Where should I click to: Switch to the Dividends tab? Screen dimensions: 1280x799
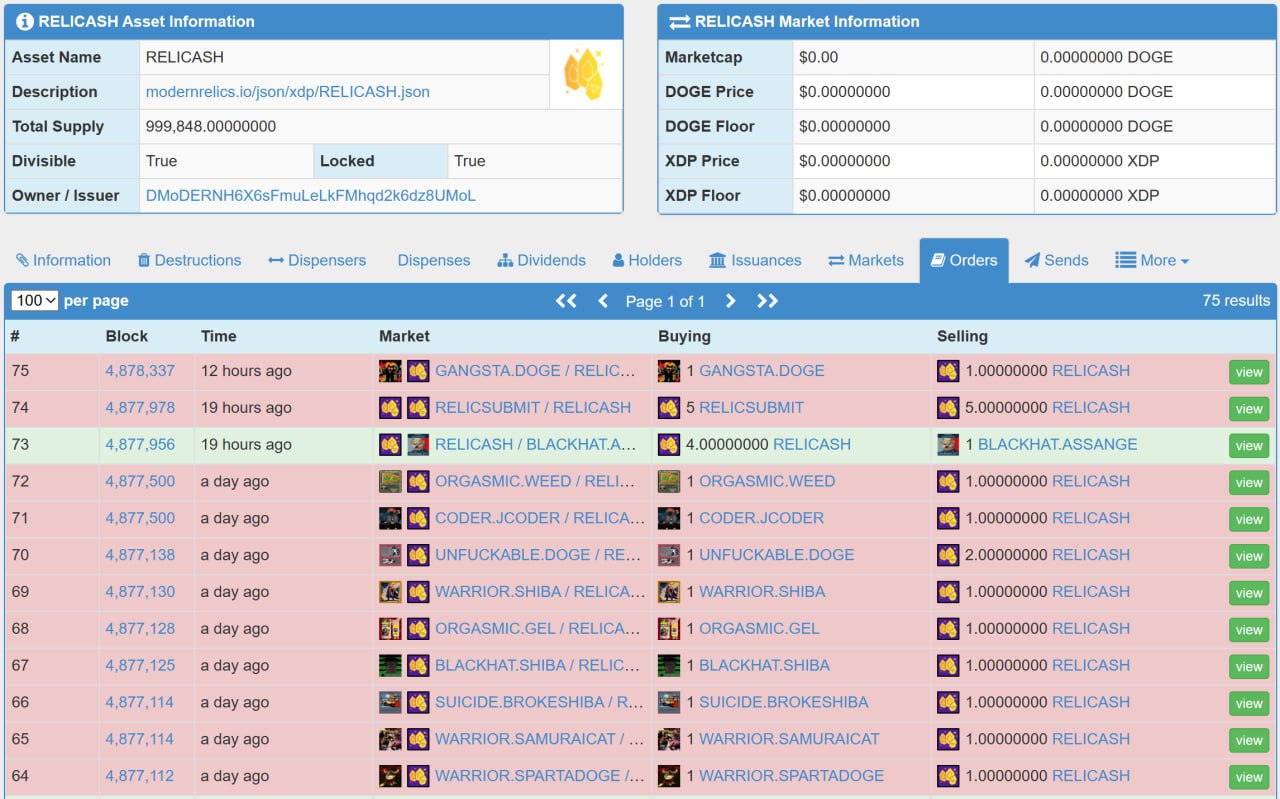click(x=541, y=260)
